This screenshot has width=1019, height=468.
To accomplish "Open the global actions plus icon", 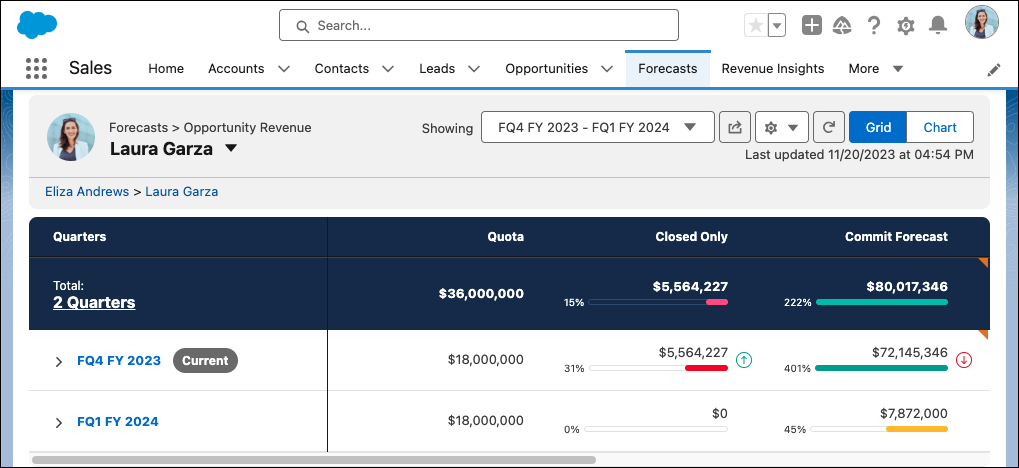I will click(812, 25).
